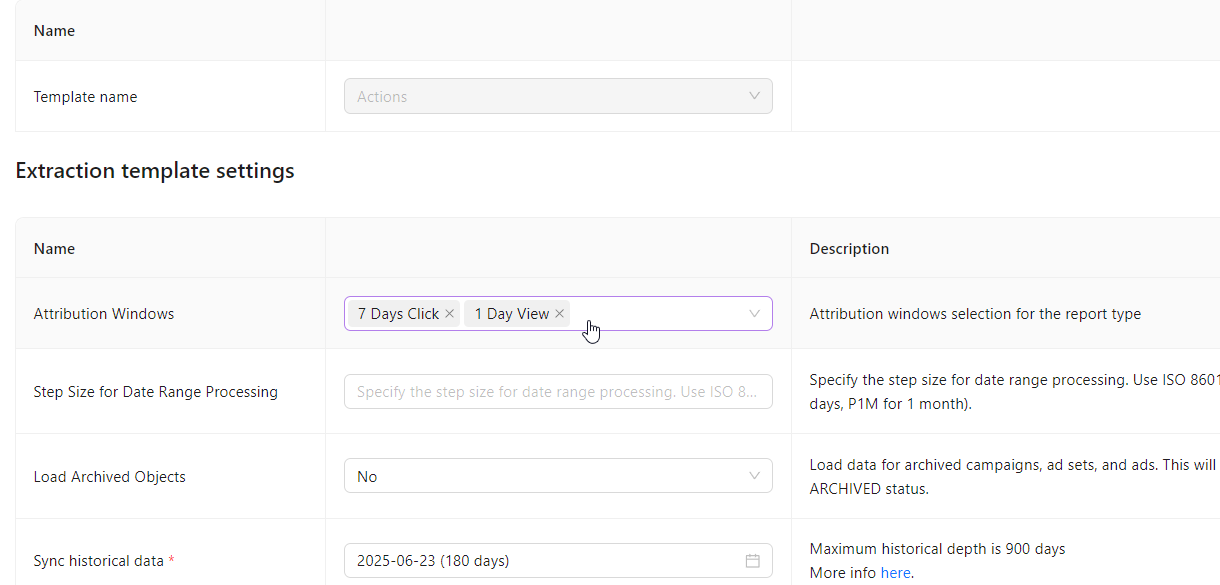Image resolution: width=1220 pixels, height=585 pixels.
Task: Click the 2025-06-23 (180 days) date value
Action: click(433, 561)
